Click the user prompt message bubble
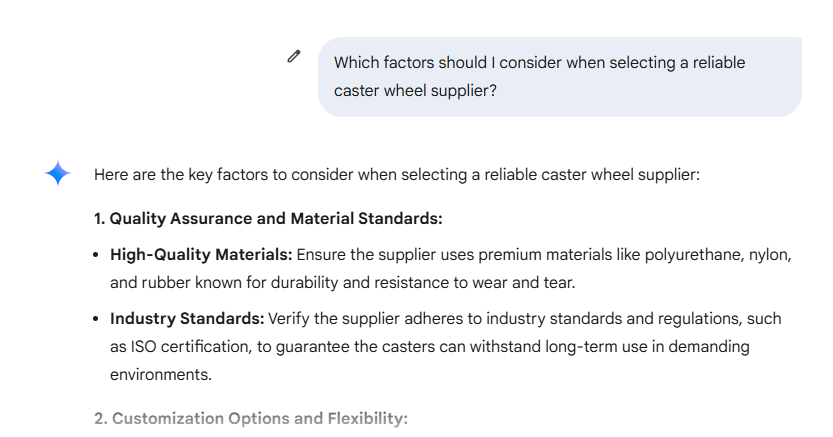The height and width of the screenshot is (437, 833). (x=559, y=77)
